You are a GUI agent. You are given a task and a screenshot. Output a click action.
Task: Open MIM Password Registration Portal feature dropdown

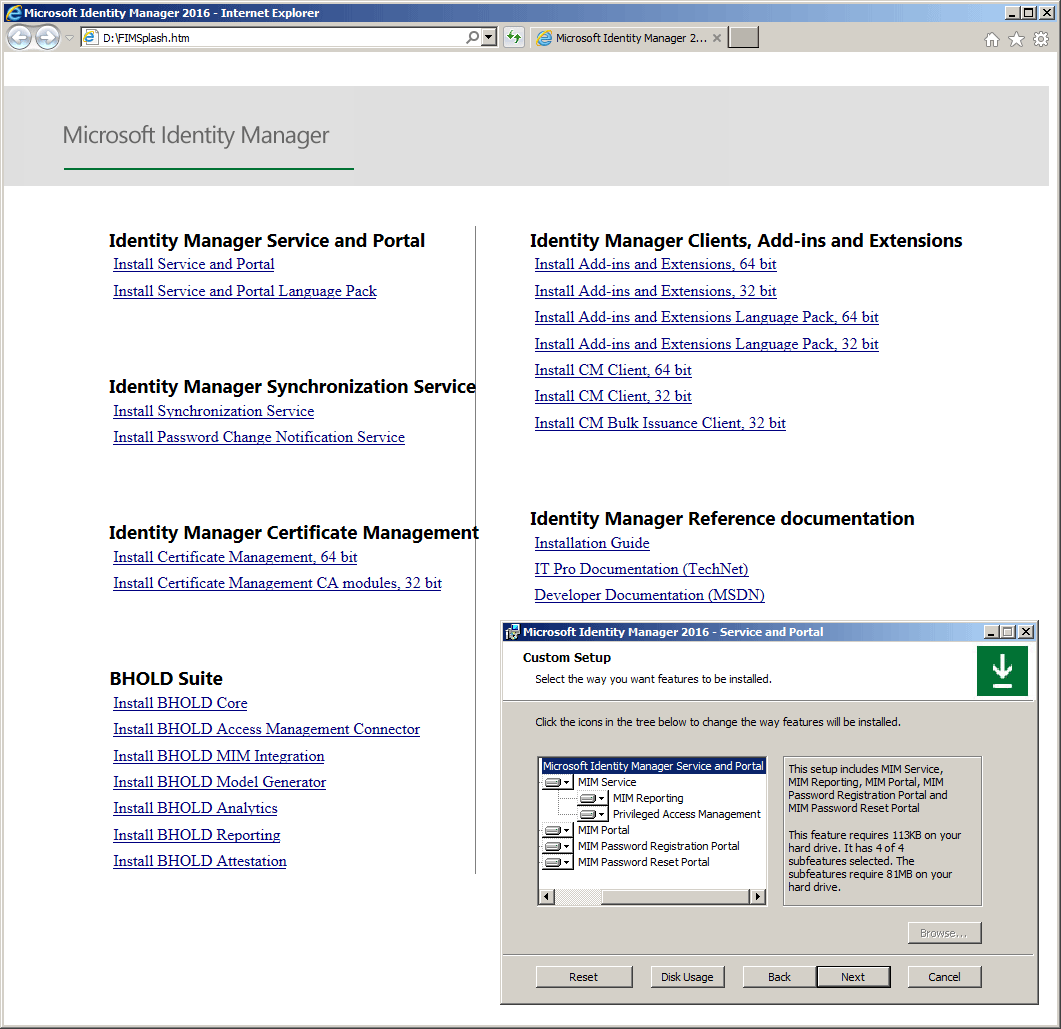coord(558,846)
